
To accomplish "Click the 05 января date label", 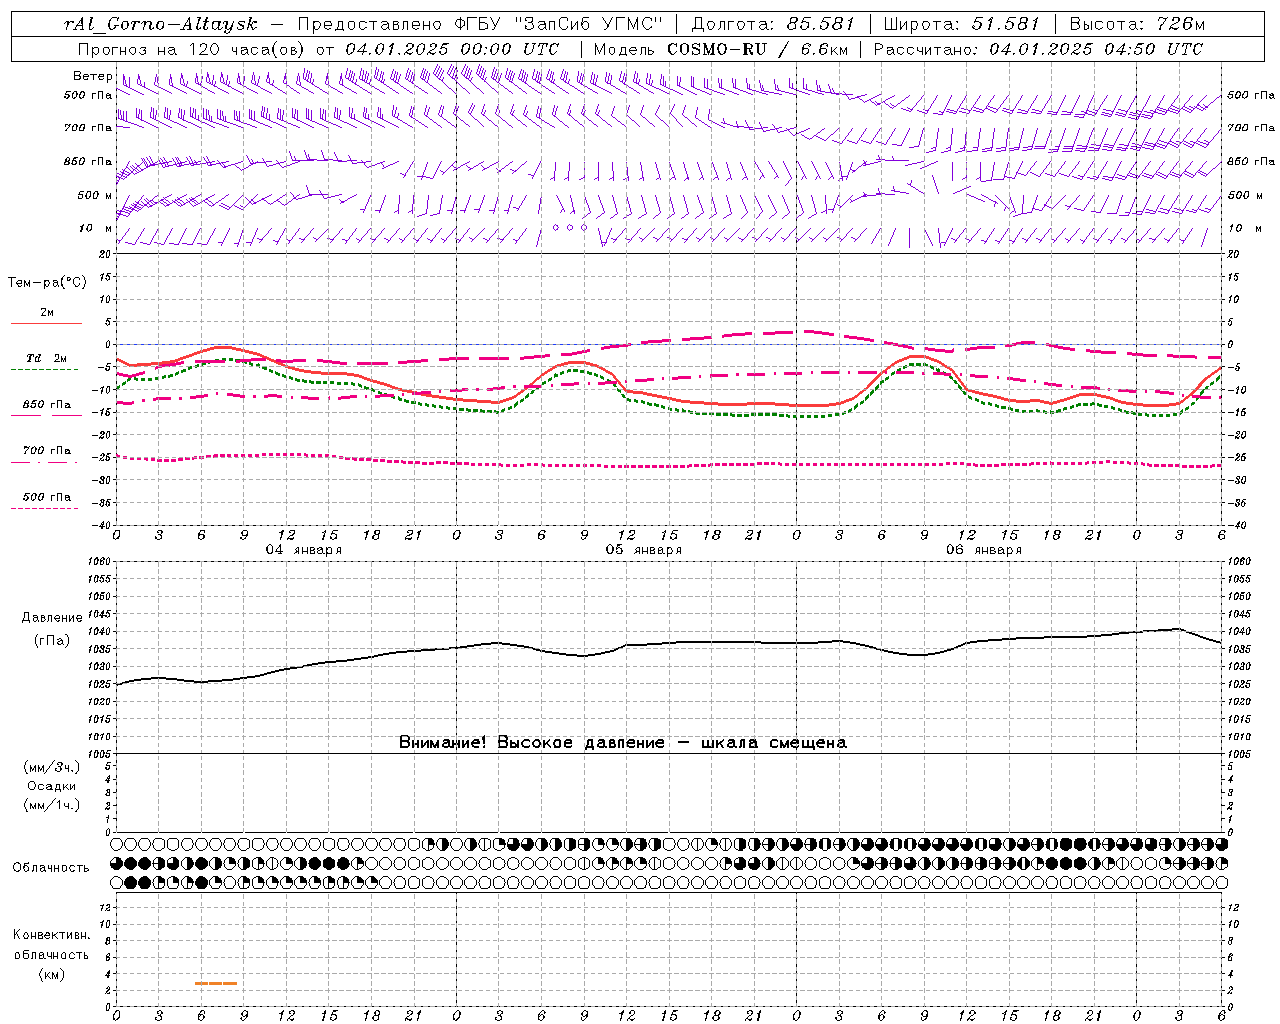I will point(643,549).
